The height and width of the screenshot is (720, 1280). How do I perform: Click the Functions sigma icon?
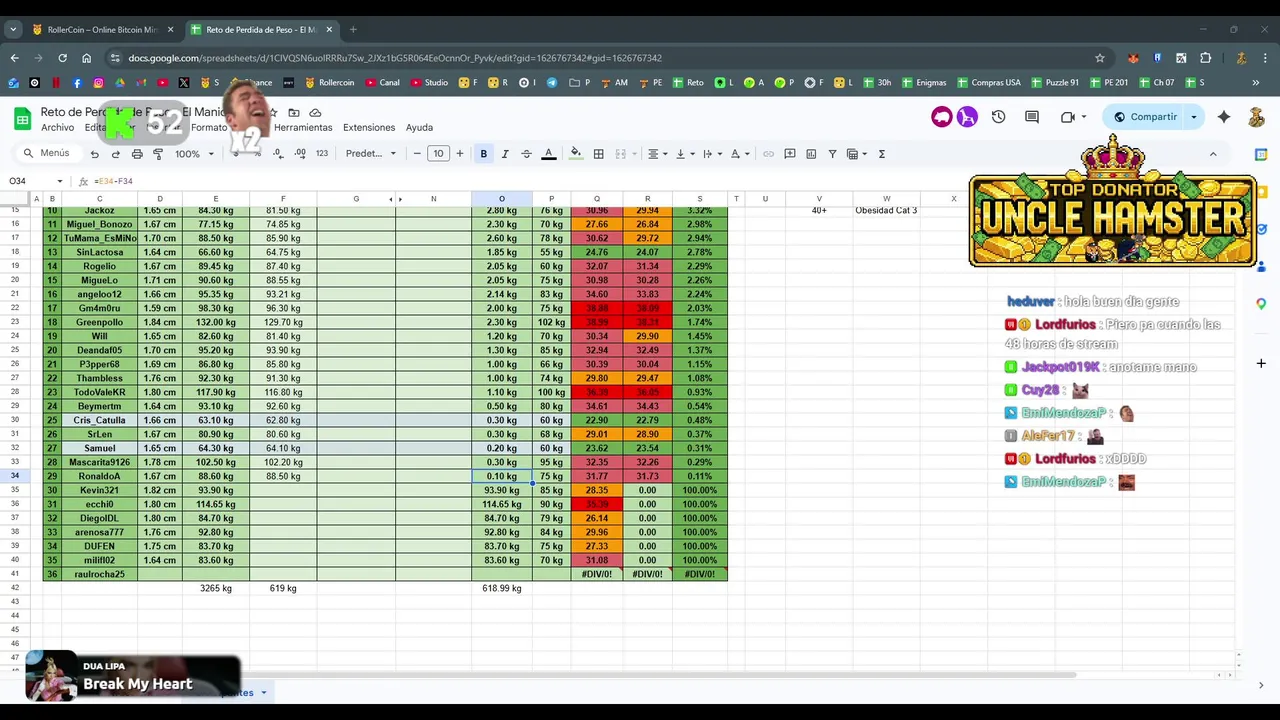(881, 154)
